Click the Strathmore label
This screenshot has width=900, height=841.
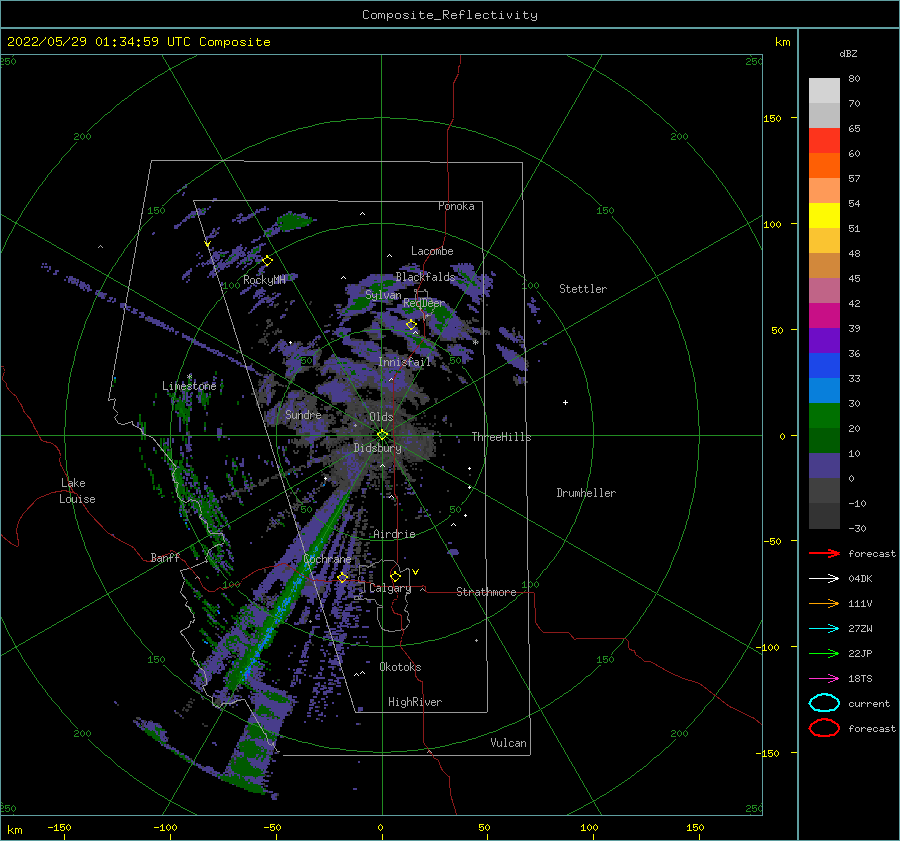click(486, 592)
